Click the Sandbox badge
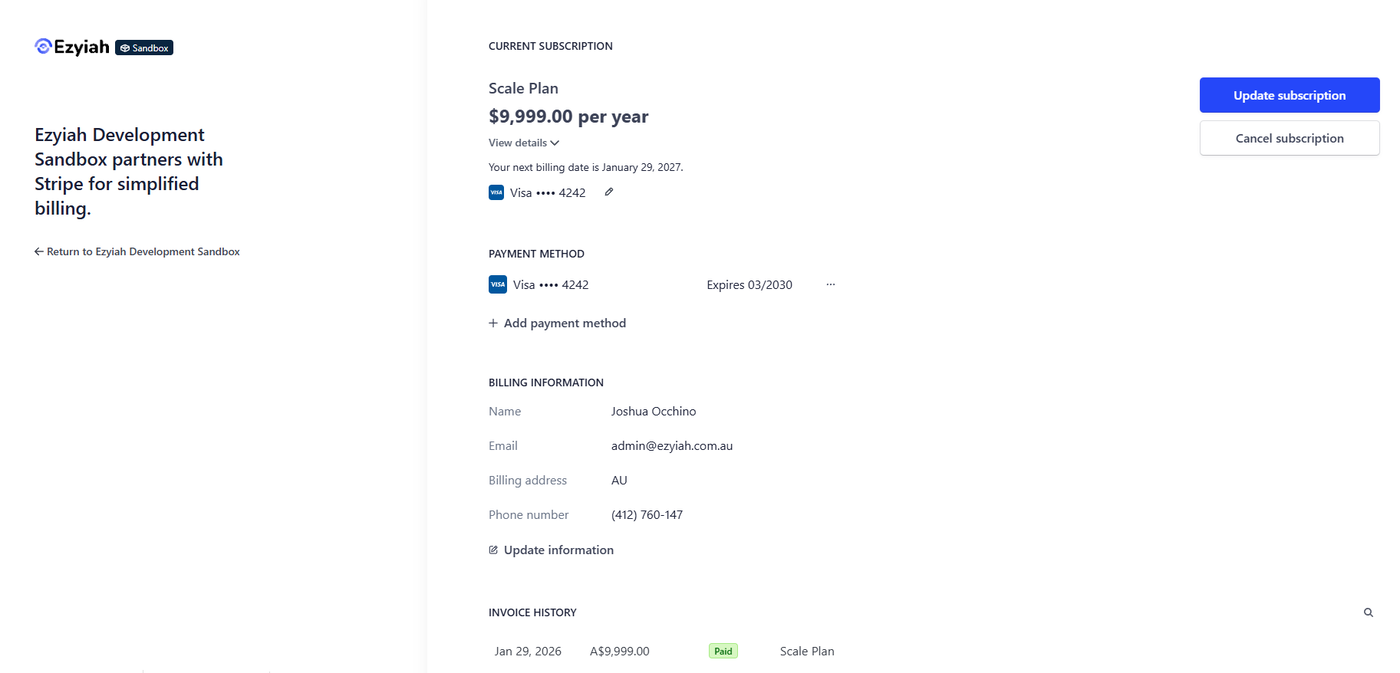Screen dimensions: 1400x673 point(144,48)
